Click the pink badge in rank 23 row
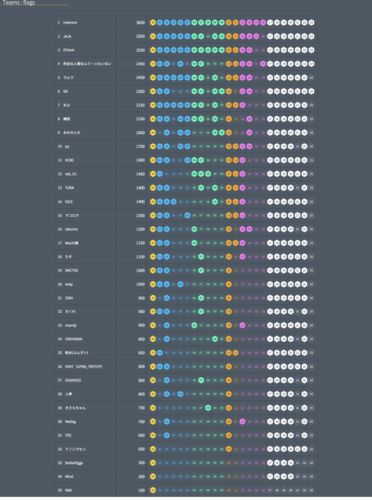Screen dimensions: 372x500 242,325
